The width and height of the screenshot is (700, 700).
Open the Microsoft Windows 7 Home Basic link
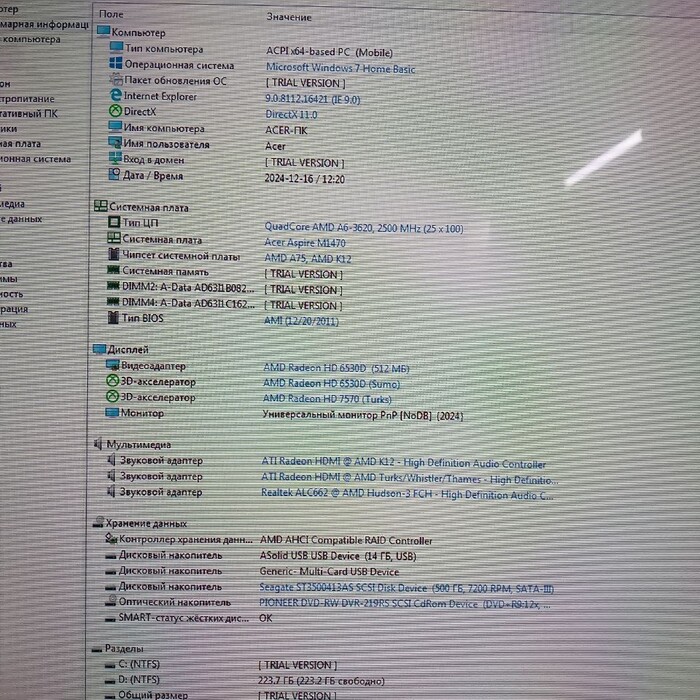[x=340, y=68]
